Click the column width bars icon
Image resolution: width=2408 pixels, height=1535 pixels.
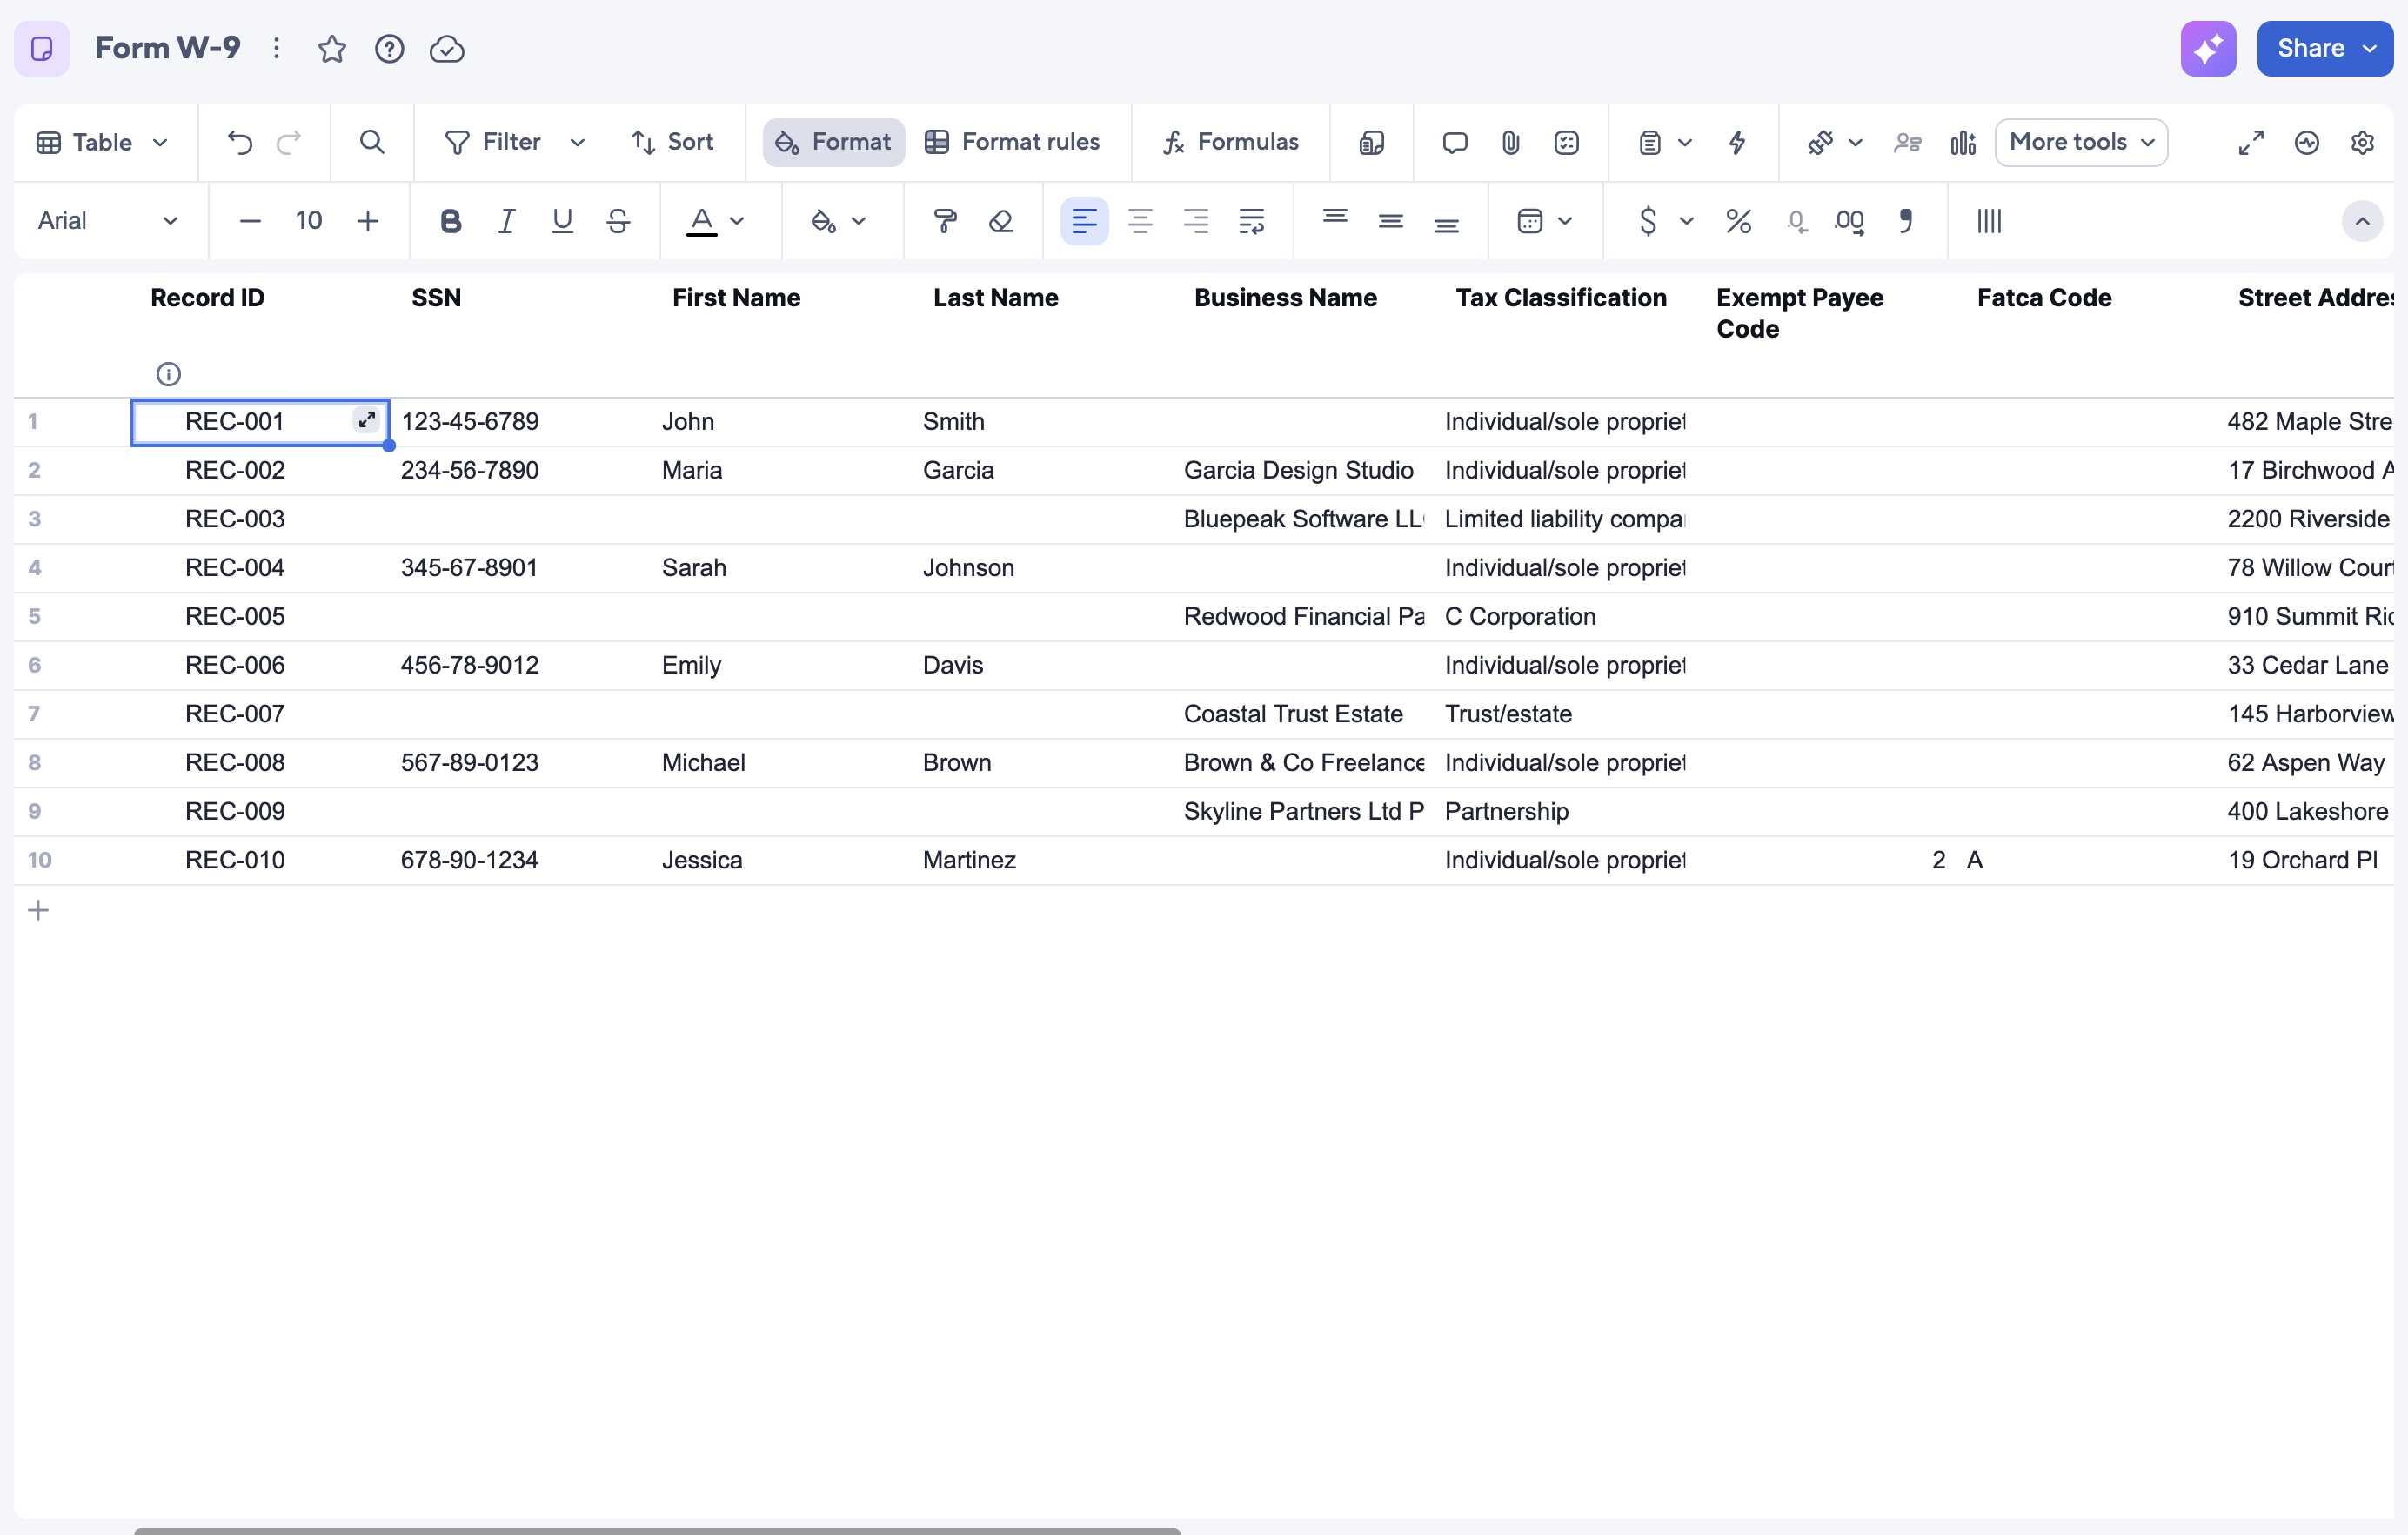(x=1989, y=221)
